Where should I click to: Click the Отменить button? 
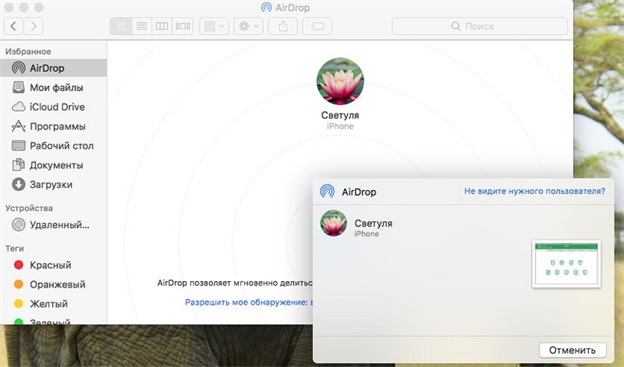pos(573,350)
